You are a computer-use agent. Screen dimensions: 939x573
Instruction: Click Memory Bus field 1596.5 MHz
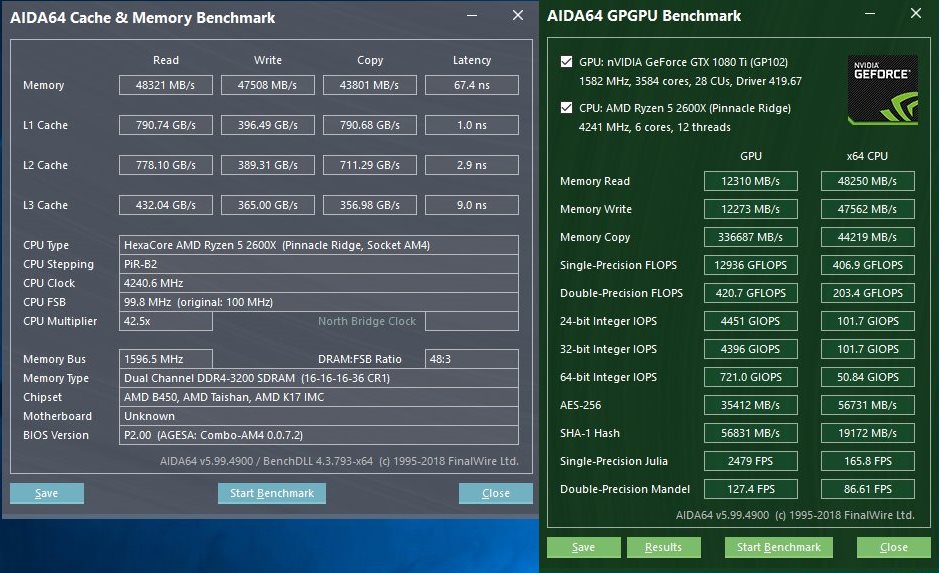[166, 359]
